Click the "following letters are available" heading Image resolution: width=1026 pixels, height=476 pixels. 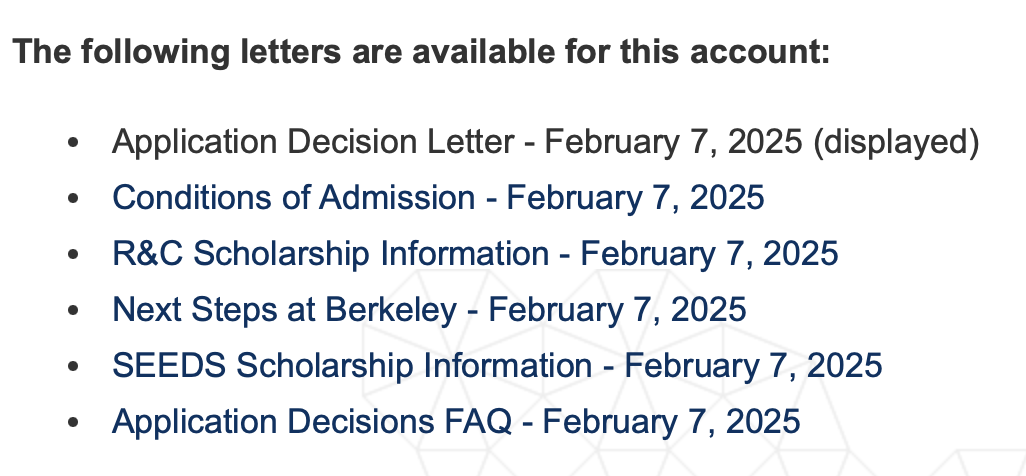pyautogui.click(x=422, y=51)
